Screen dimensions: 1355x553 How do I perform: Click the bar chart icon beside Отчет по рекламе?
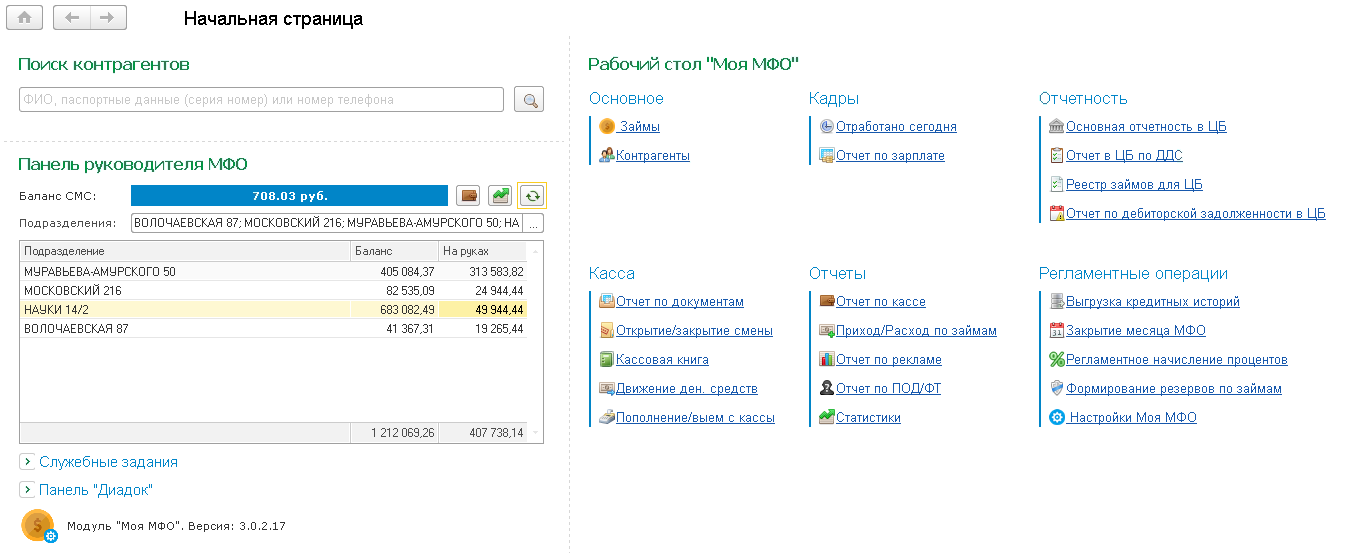click(x=827, y=359)
